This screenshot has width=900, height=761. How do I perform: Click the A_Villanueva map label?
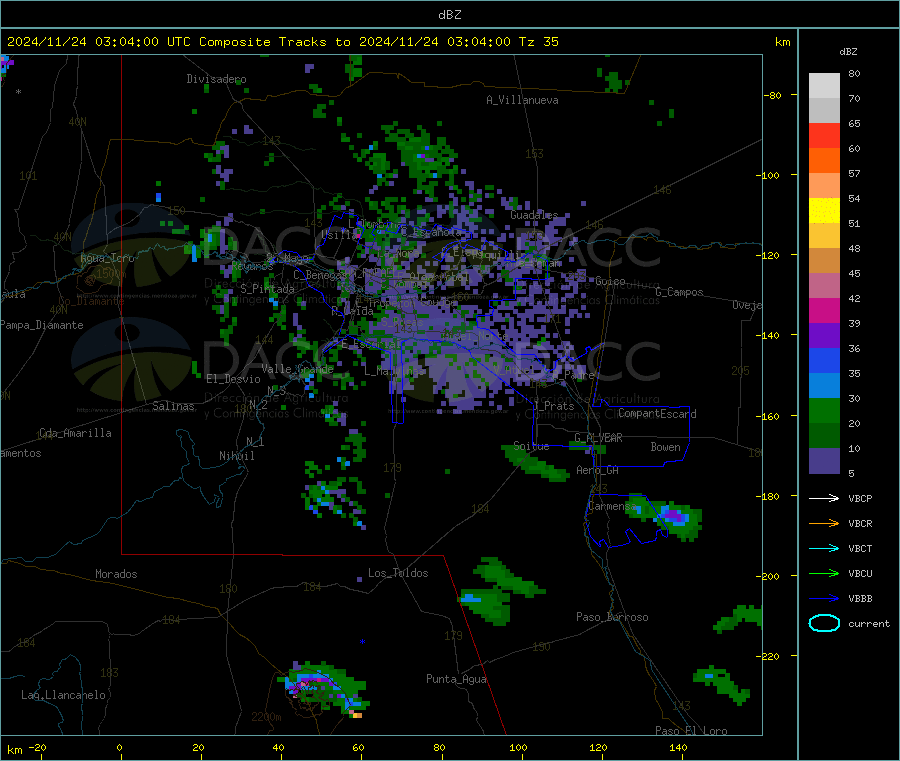522,100
